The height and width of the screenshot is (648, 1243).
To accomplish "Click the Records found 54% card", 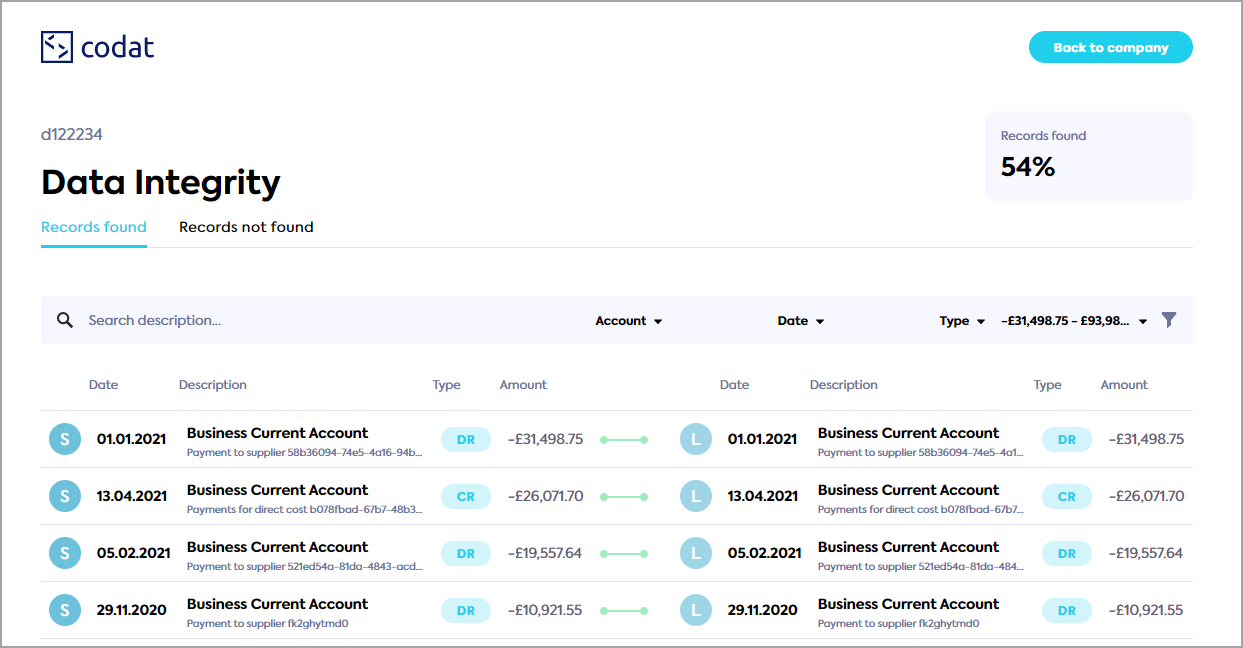I will (1089, 156).
